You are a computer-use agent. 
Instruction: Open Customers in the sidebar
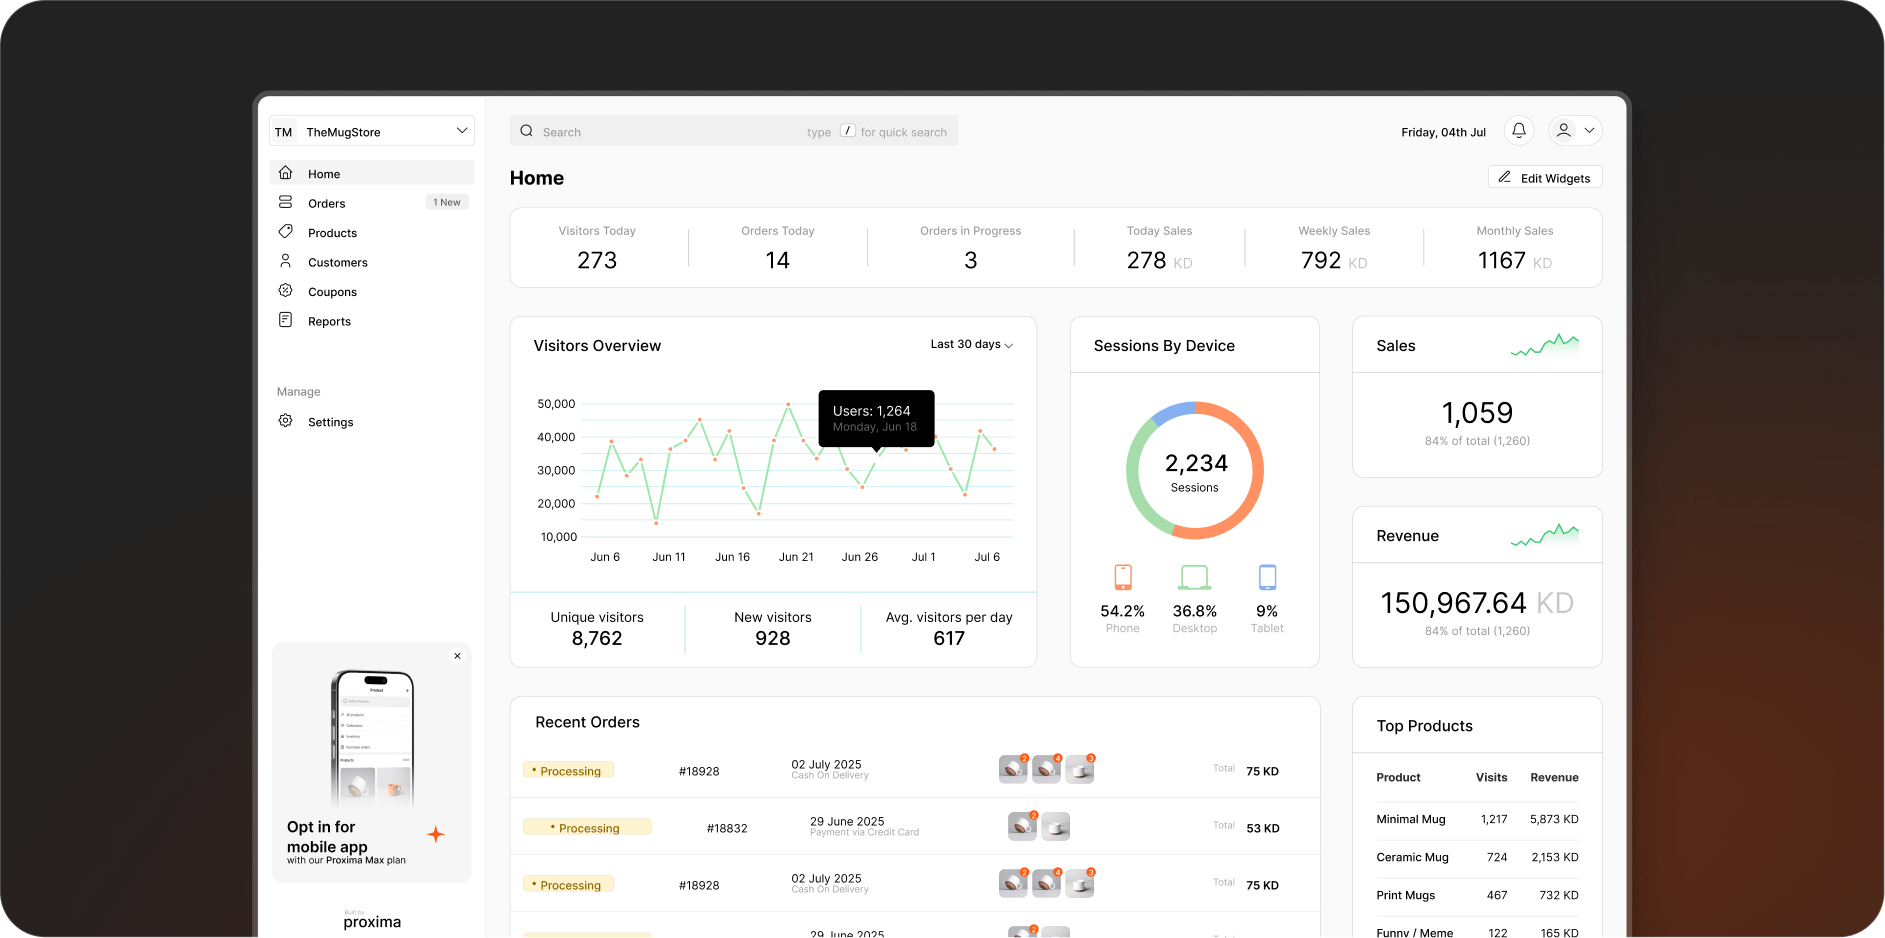(372, 262)
